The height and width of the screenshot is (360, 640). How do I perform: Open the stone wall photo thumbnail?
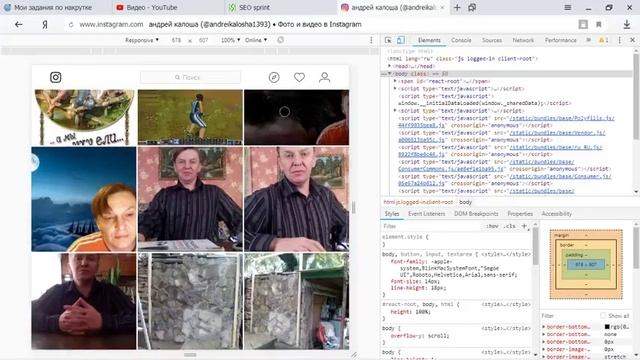coord(190,301)
